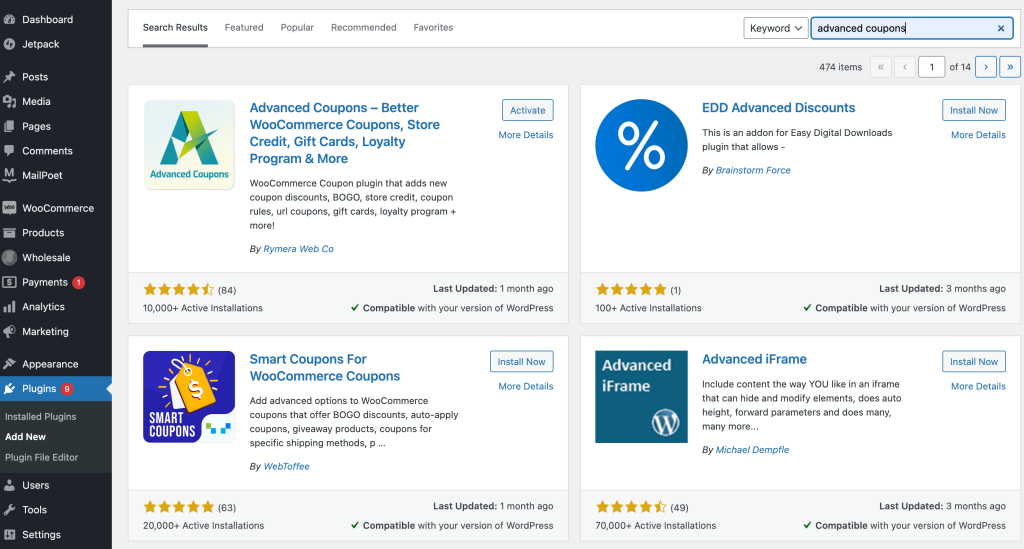
Task: Click the Advanced iFrame thumbnail image
Action: click(641, 397)
